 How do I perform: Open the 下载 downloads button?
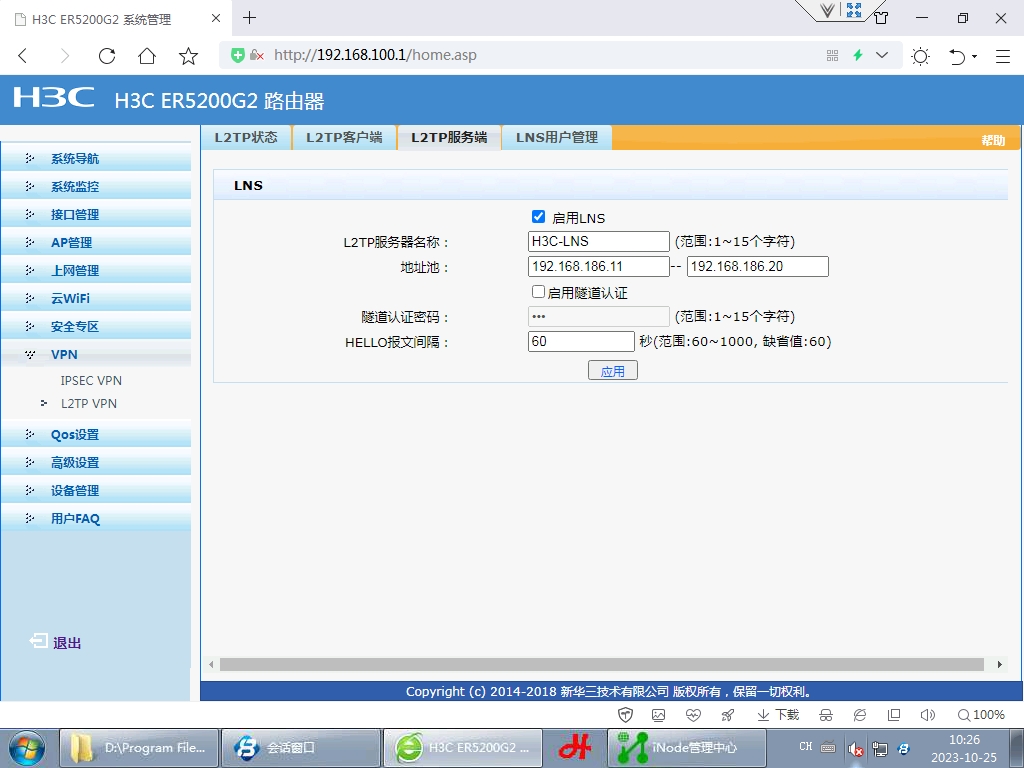tap(778, 715)
